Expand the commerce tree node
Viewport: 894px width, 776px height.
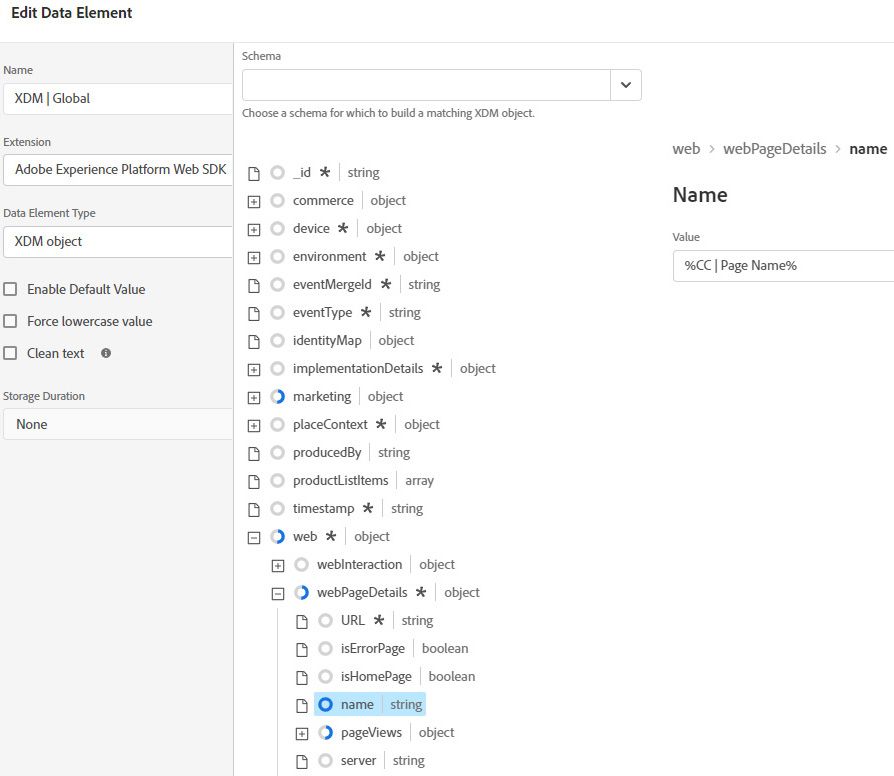(x=254, y=200)
